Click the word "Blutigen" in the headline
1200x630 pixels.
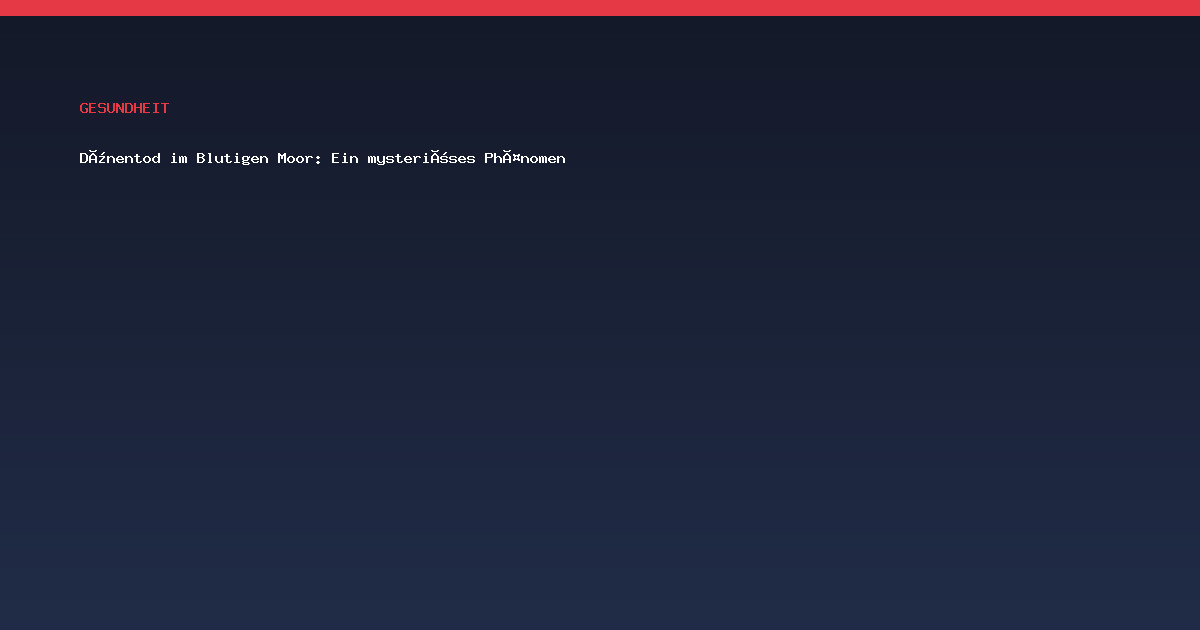pos(232,158)
